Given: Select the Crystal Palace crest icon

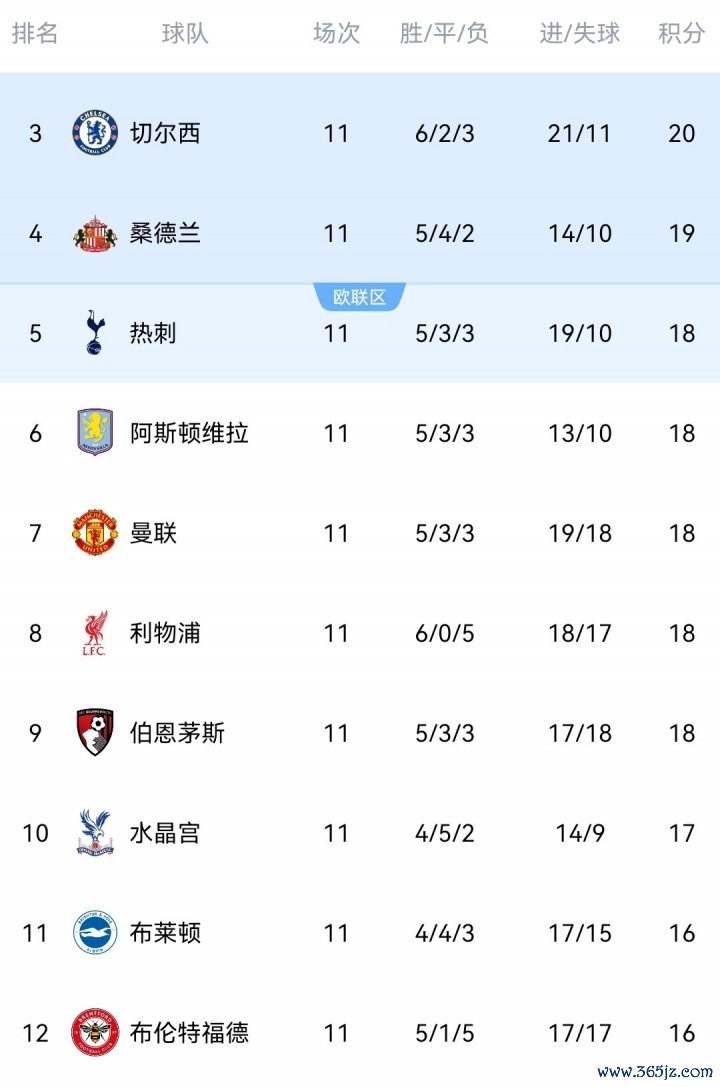Looking at the screenshot, I should (x=95, y=833).
